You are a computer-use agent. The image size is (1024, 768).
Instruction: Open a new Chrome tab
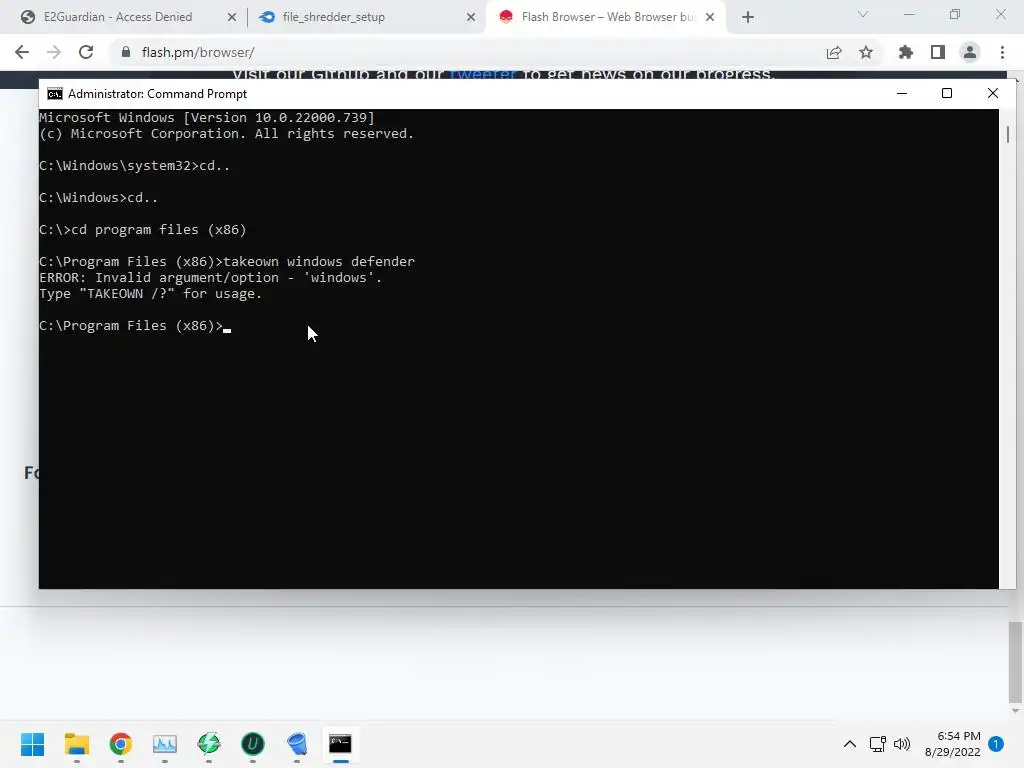tap(748, 17)
